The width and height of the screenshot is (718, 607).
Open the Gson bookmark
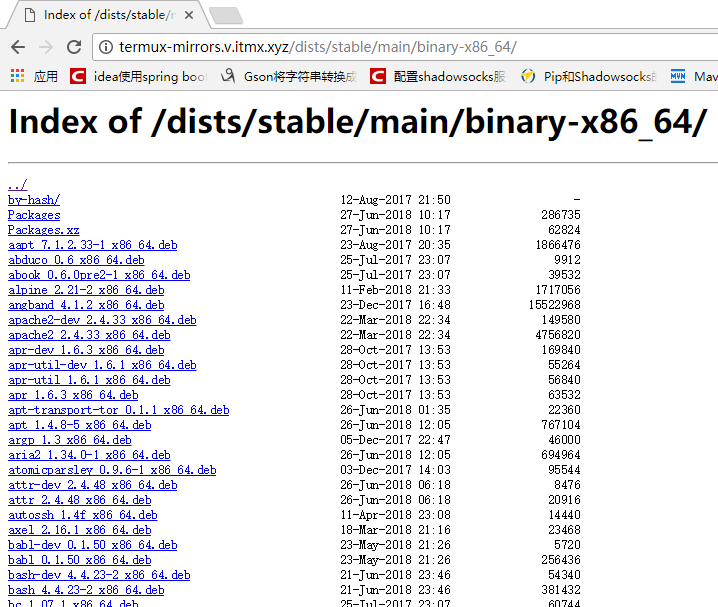coord(290,76)
